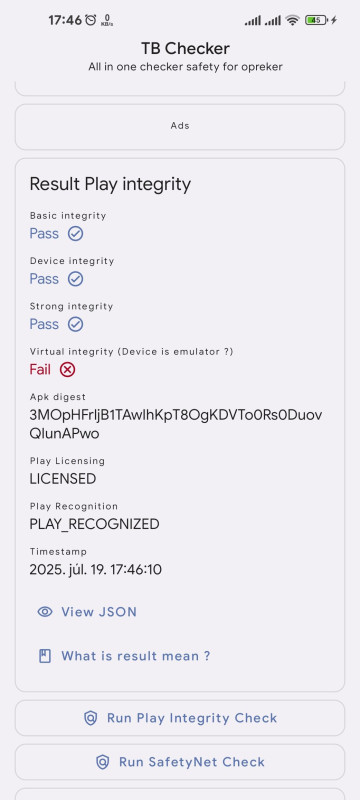Viewport: 360px width, 800px height.
Task: Click the shield icon in Run Play Integrity Check
Action: [90, 718]
